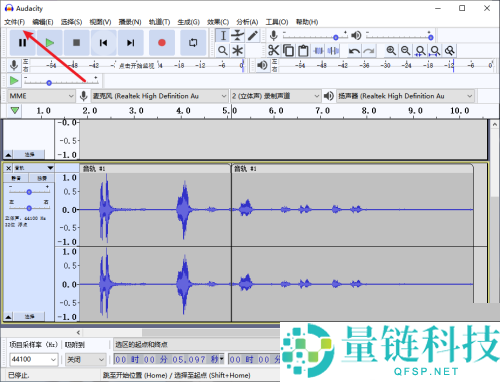Stop playback using the Stop button

point(76,43)
